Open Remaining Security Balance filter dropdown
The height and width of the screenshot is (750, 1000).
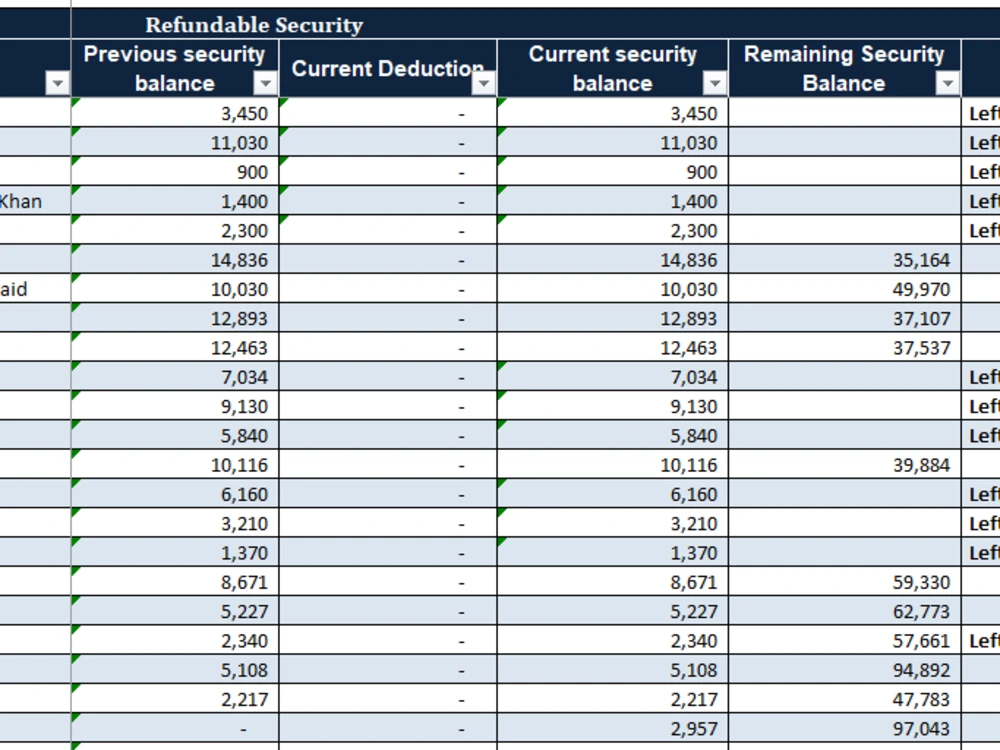coord(948,83)
